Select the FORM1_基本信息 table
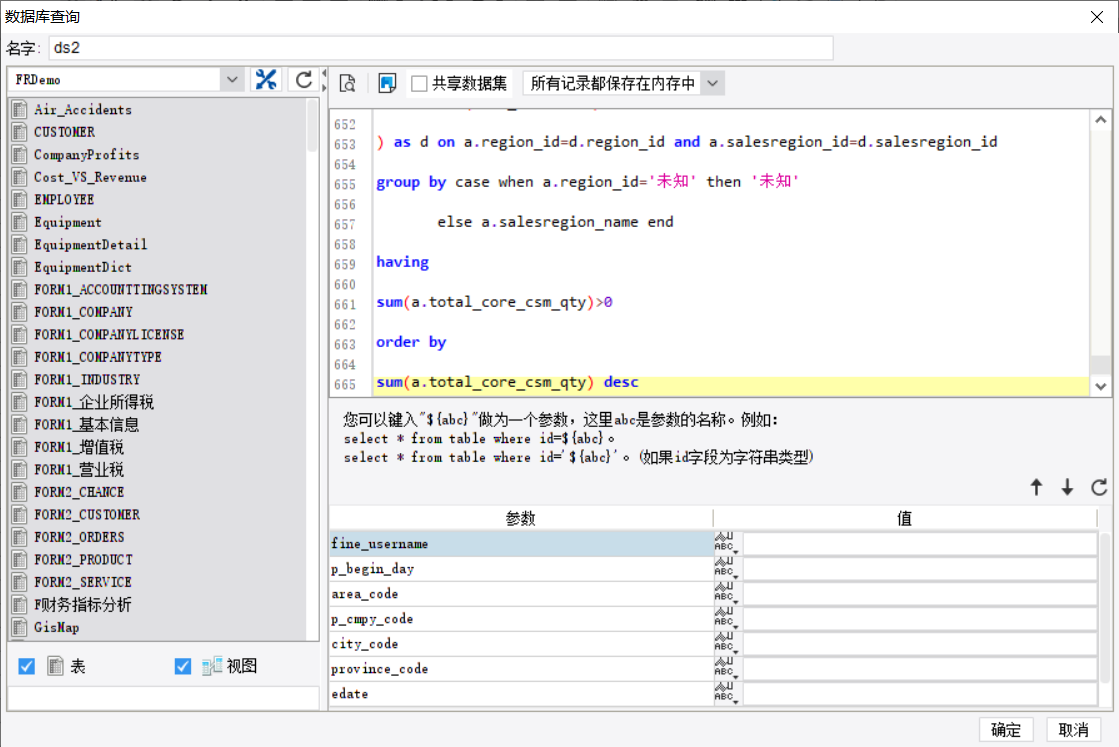 (86, 425)
